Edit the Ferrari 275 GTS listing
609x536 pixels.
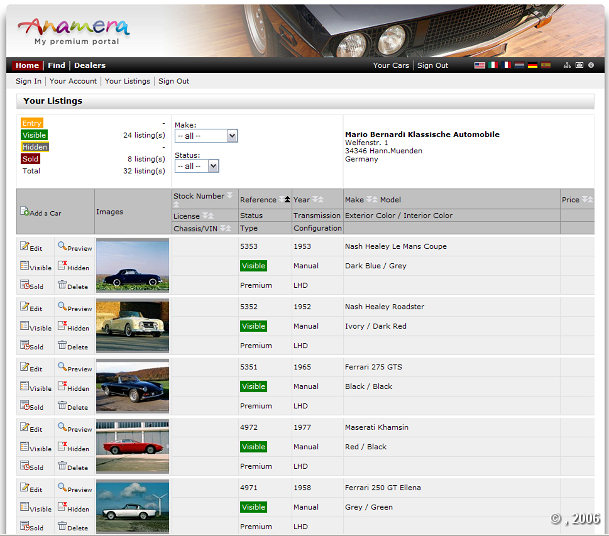(x=31, y=367)
